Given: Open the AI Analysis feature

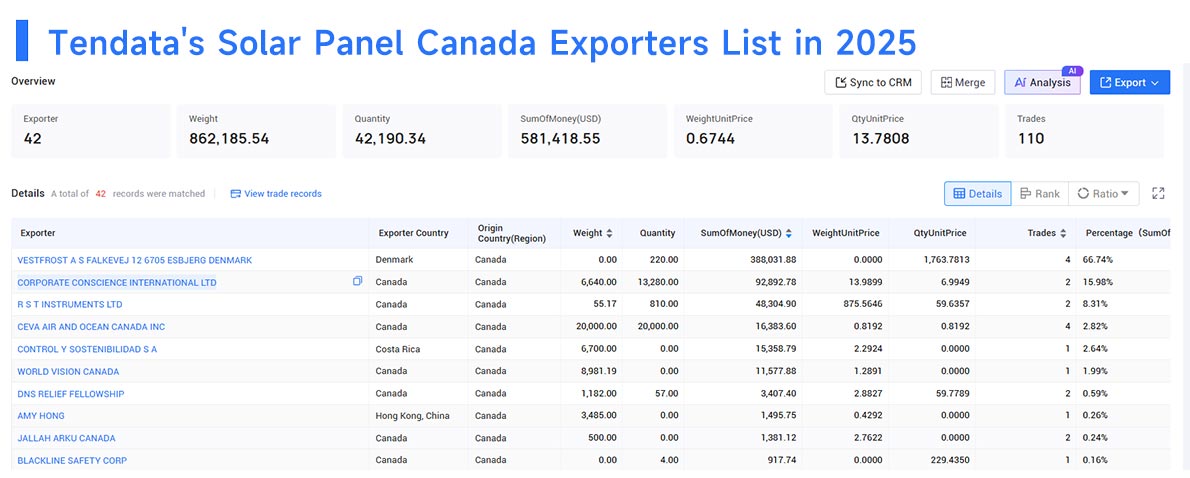Looking at the screenshot, I should coord(1042,83).
